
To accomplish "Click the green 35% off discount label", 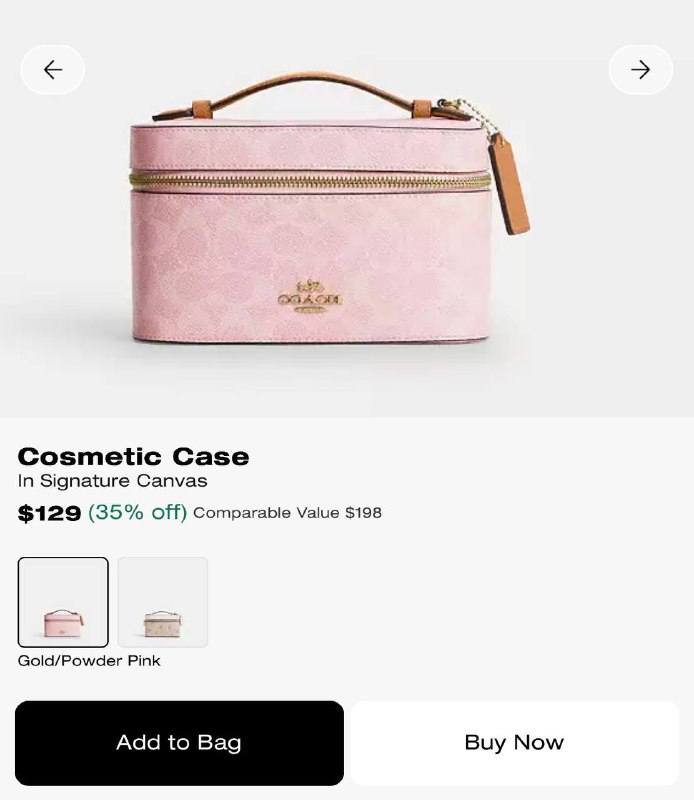I will tap(137, 512).
